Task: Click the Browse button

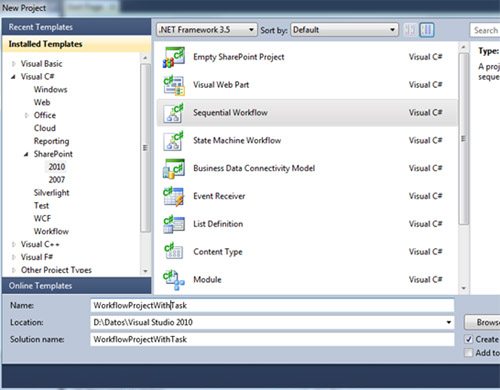Action: coord(482,322)
